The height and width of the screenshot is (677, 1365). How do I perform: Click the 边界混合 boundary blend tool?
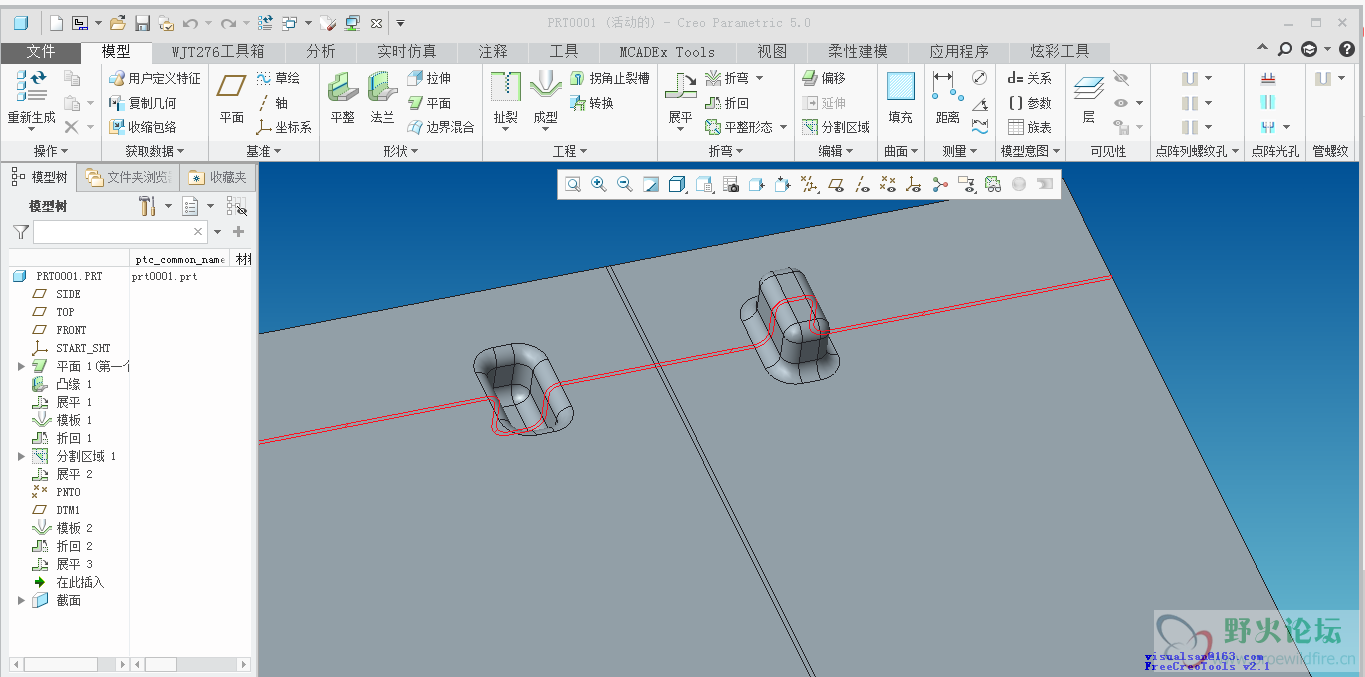pyautogui.click(x=441, y=127)
